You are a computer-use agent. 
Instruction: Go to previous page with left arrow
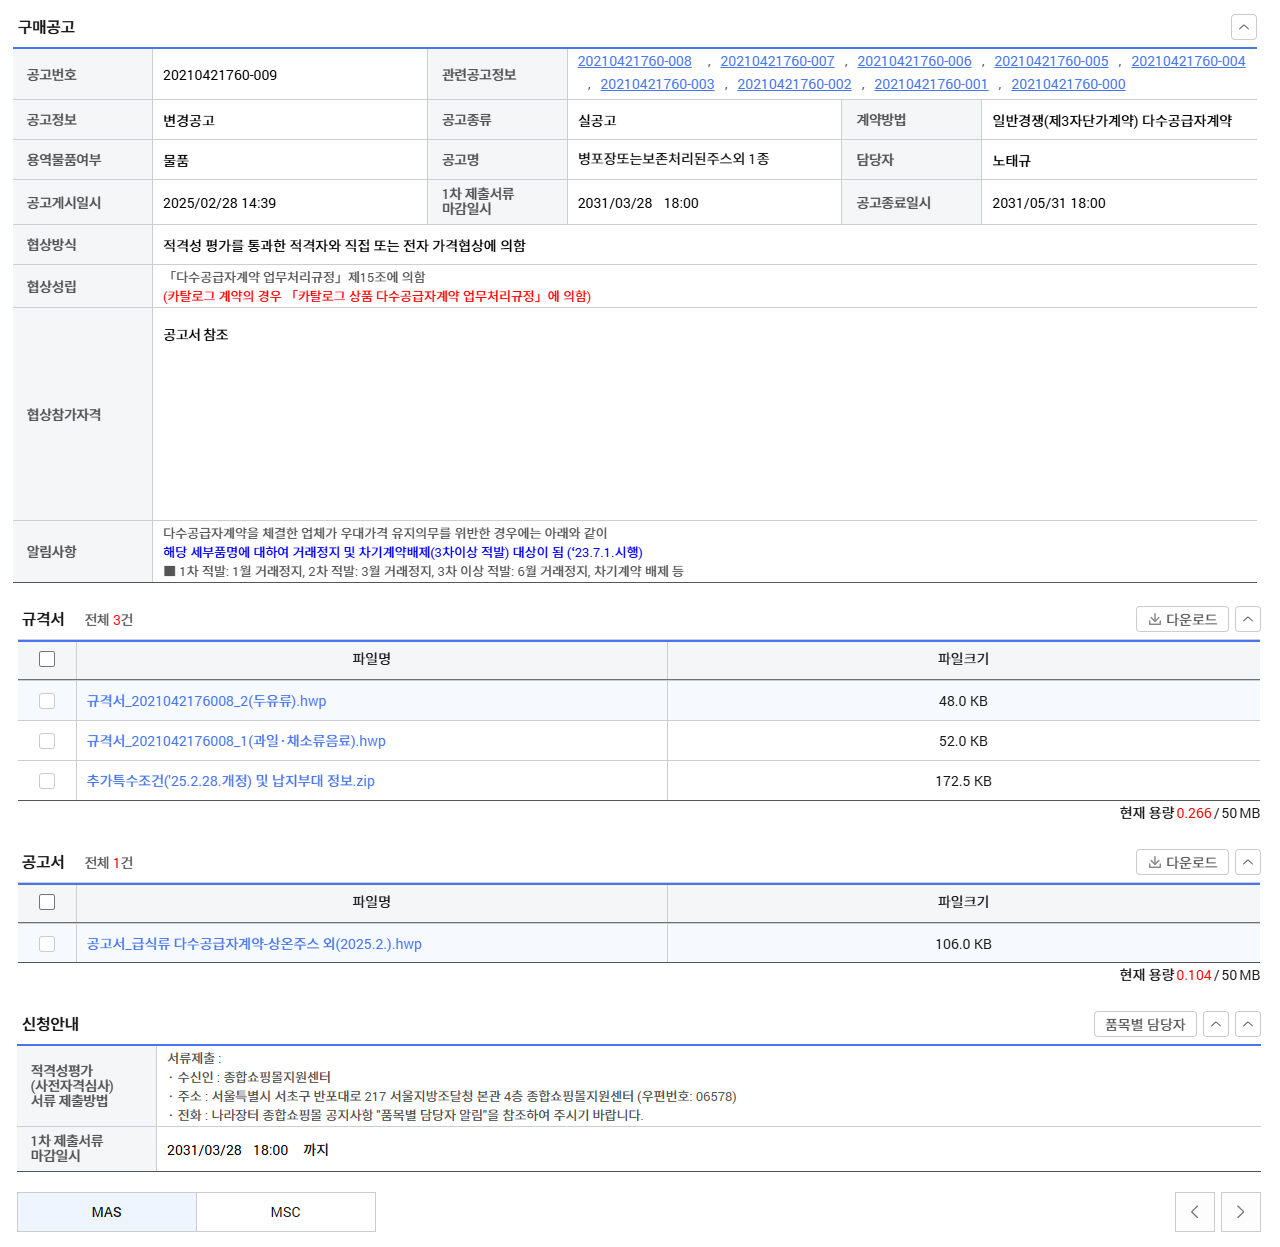[x=1194, y=1212]
